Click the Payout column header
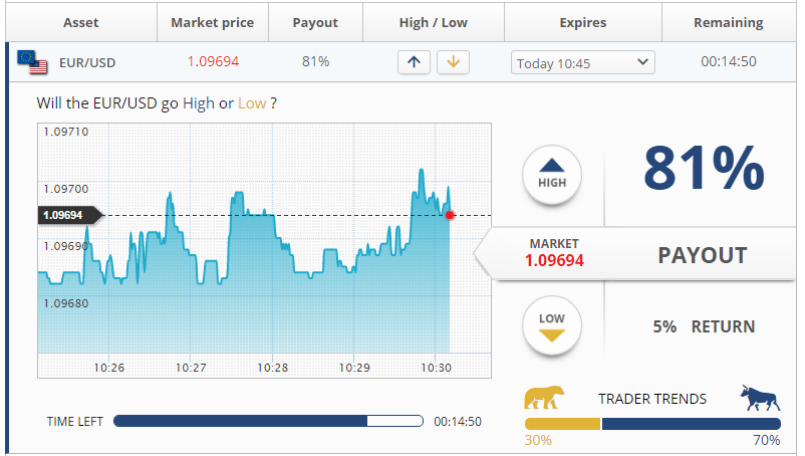This screenshot has height=456, width=805. coord(315,23)
